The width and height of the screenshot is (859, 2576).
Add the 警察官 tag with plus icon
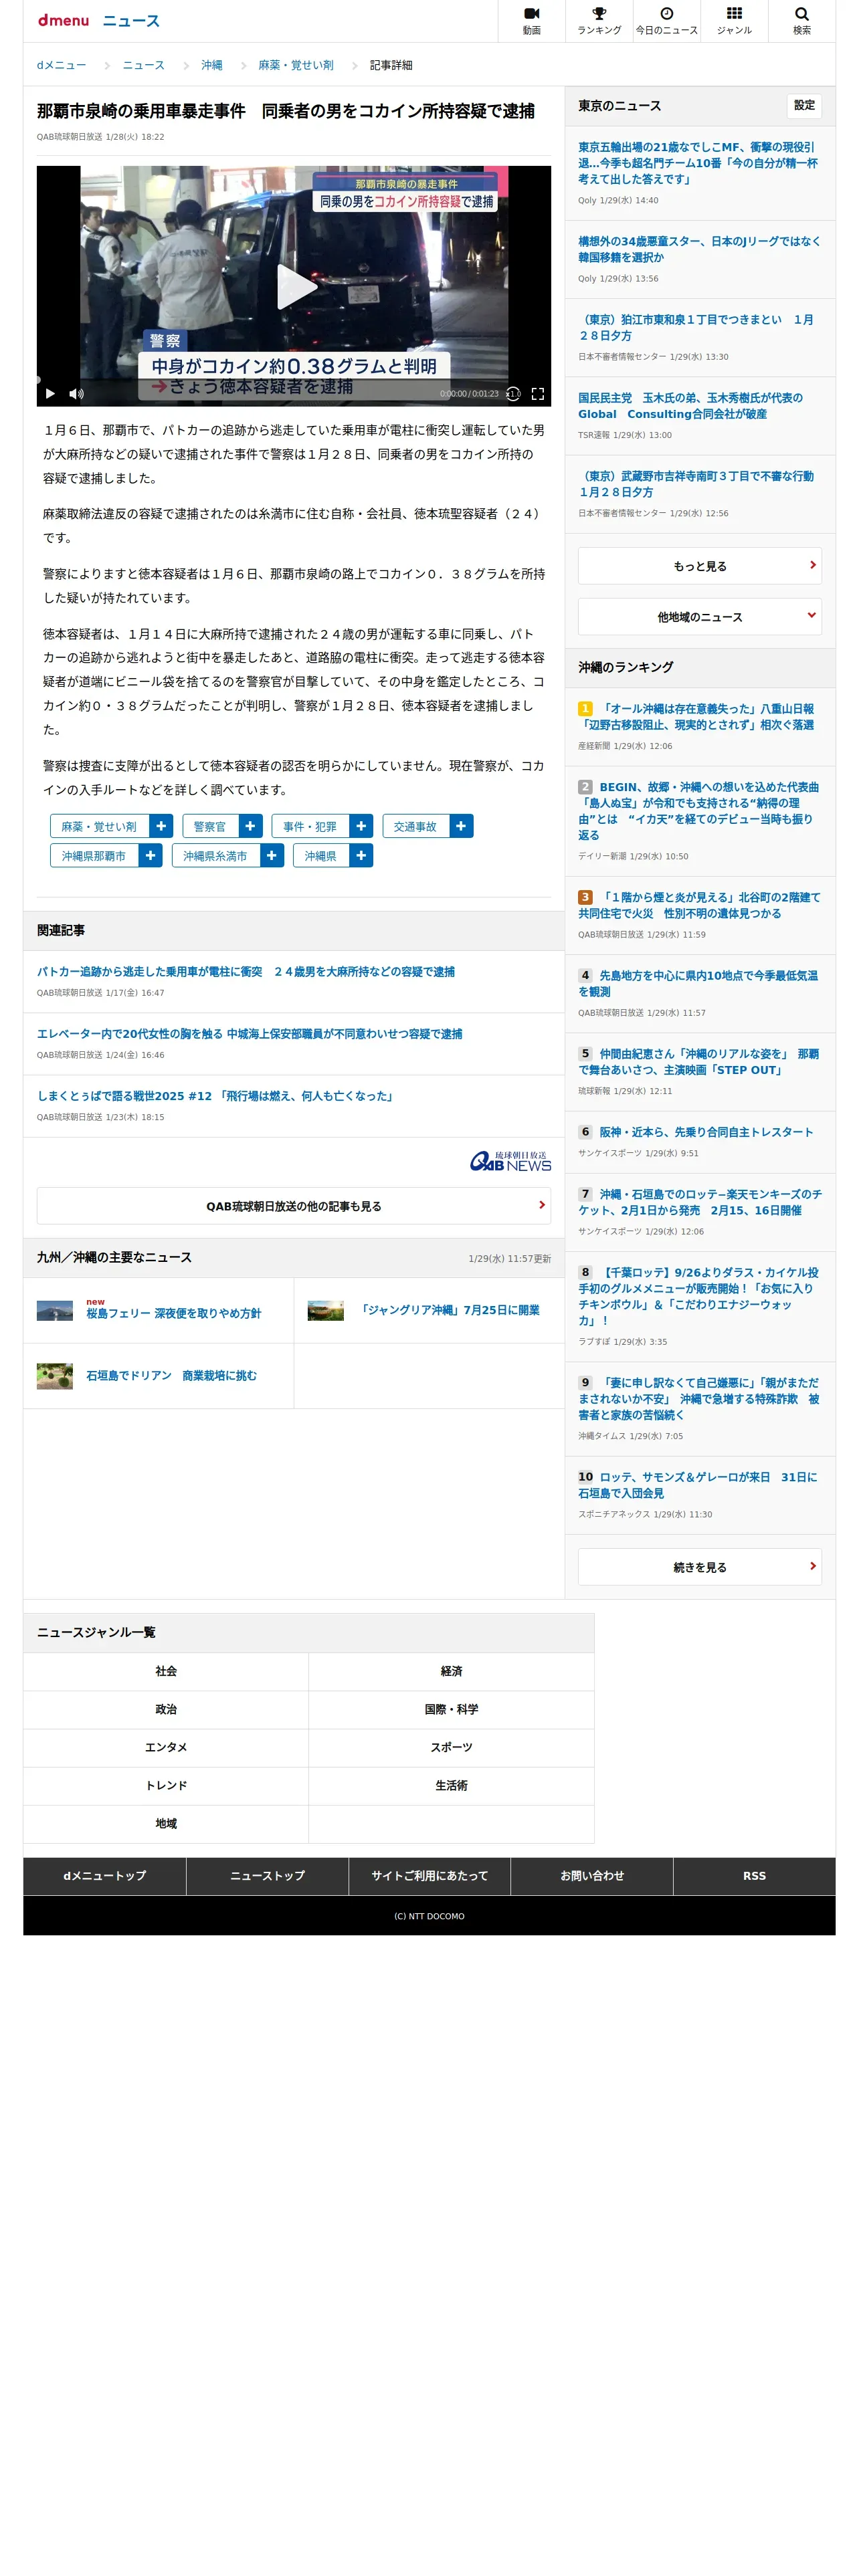tap(250, 826)
